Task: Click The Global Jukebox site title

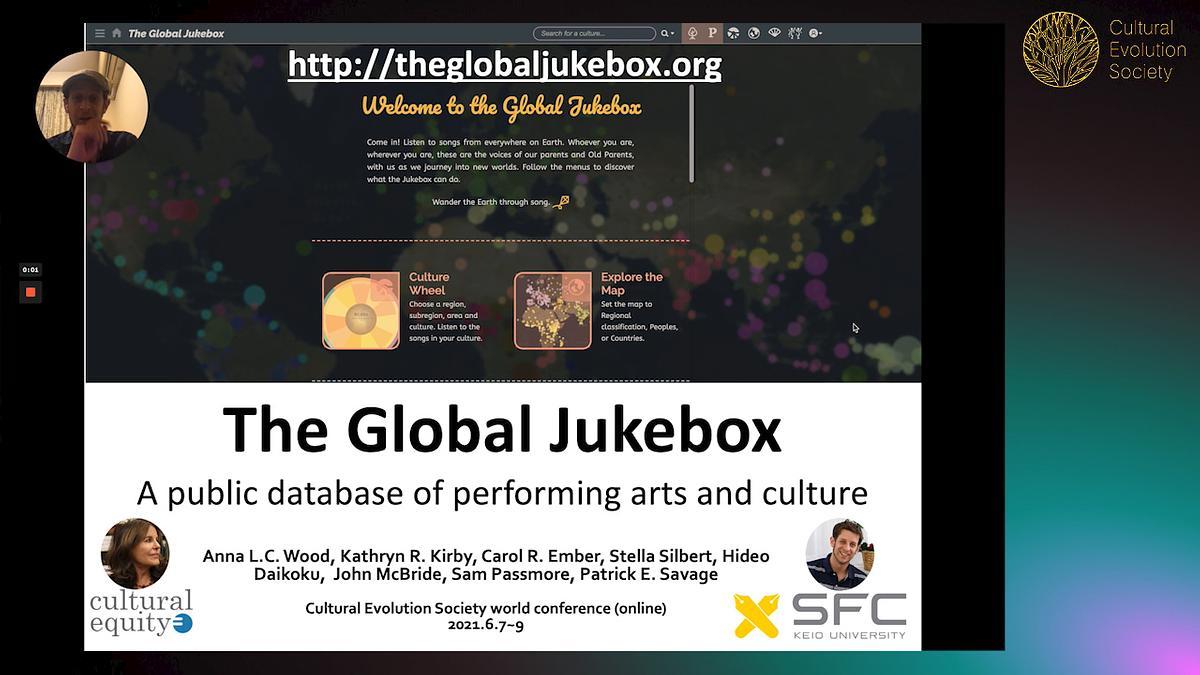Action: tap(176, 33)
